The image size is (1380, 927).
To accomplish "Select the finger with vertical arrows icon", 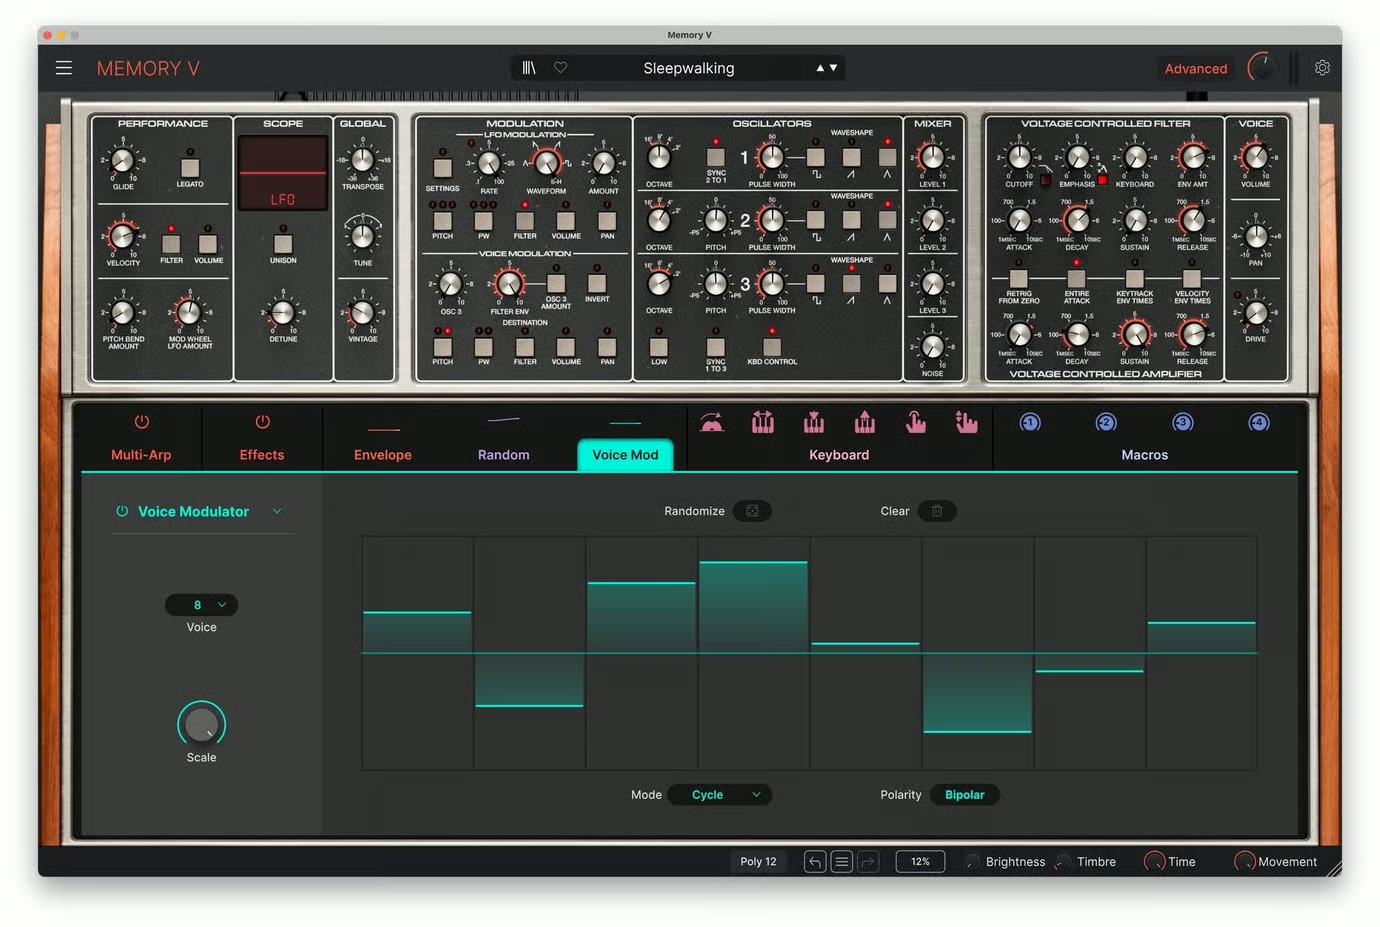I will click(966, 422).
